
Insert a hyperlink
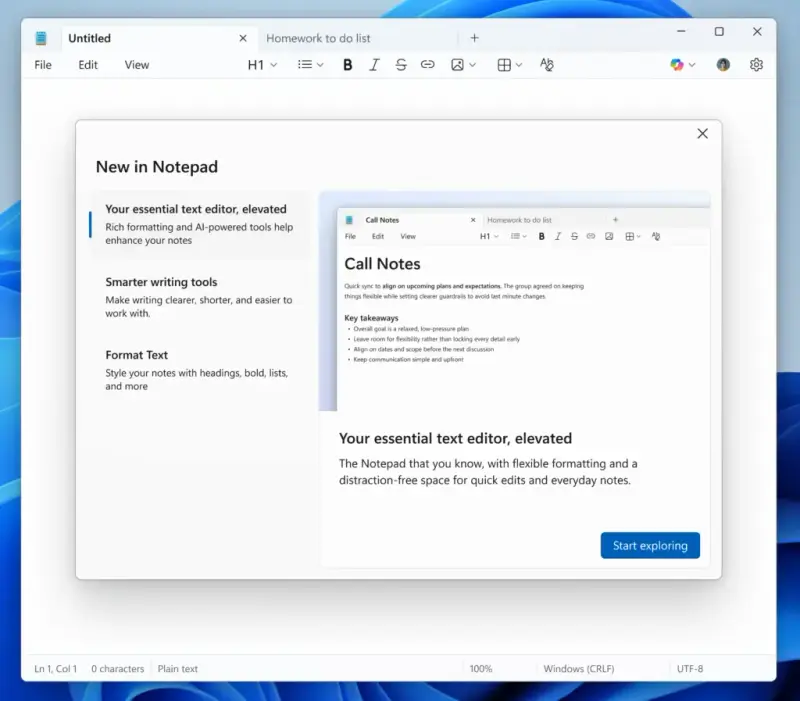point(427,64)
